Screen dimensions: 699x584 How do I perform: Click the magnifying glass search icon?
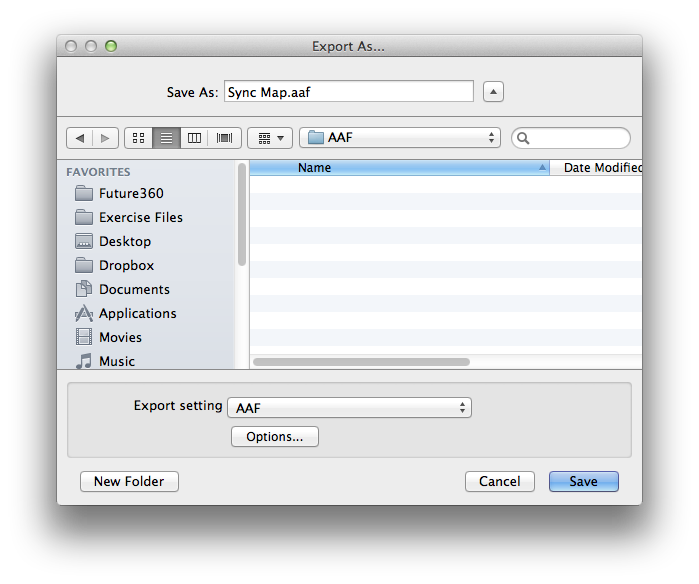pos(523,139)
